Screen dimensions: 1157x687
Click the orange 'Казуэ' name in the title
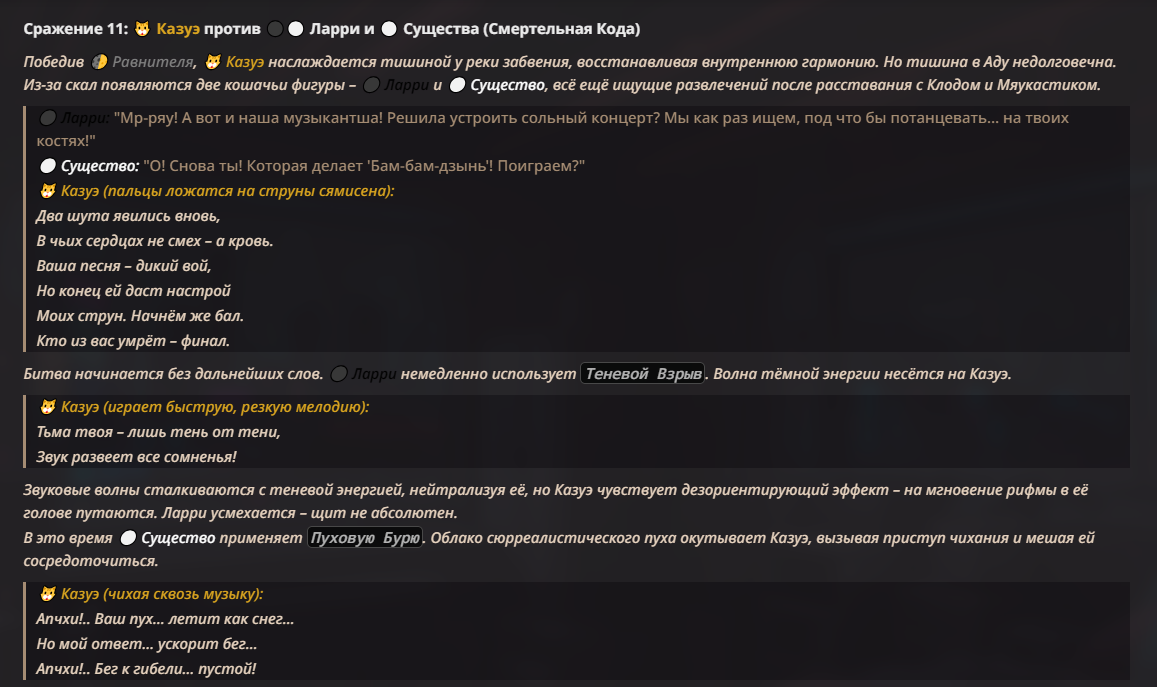point(178,29)
